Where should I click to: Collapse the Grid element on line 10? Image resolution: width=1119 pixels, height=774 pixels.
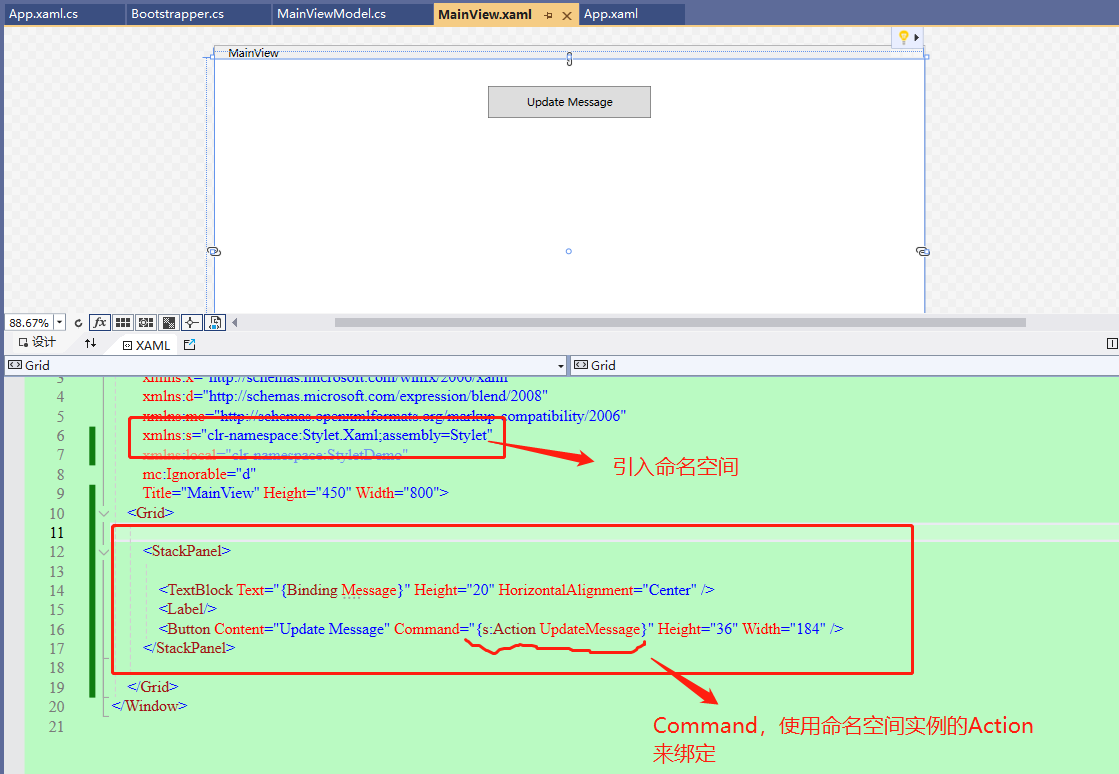104,514
